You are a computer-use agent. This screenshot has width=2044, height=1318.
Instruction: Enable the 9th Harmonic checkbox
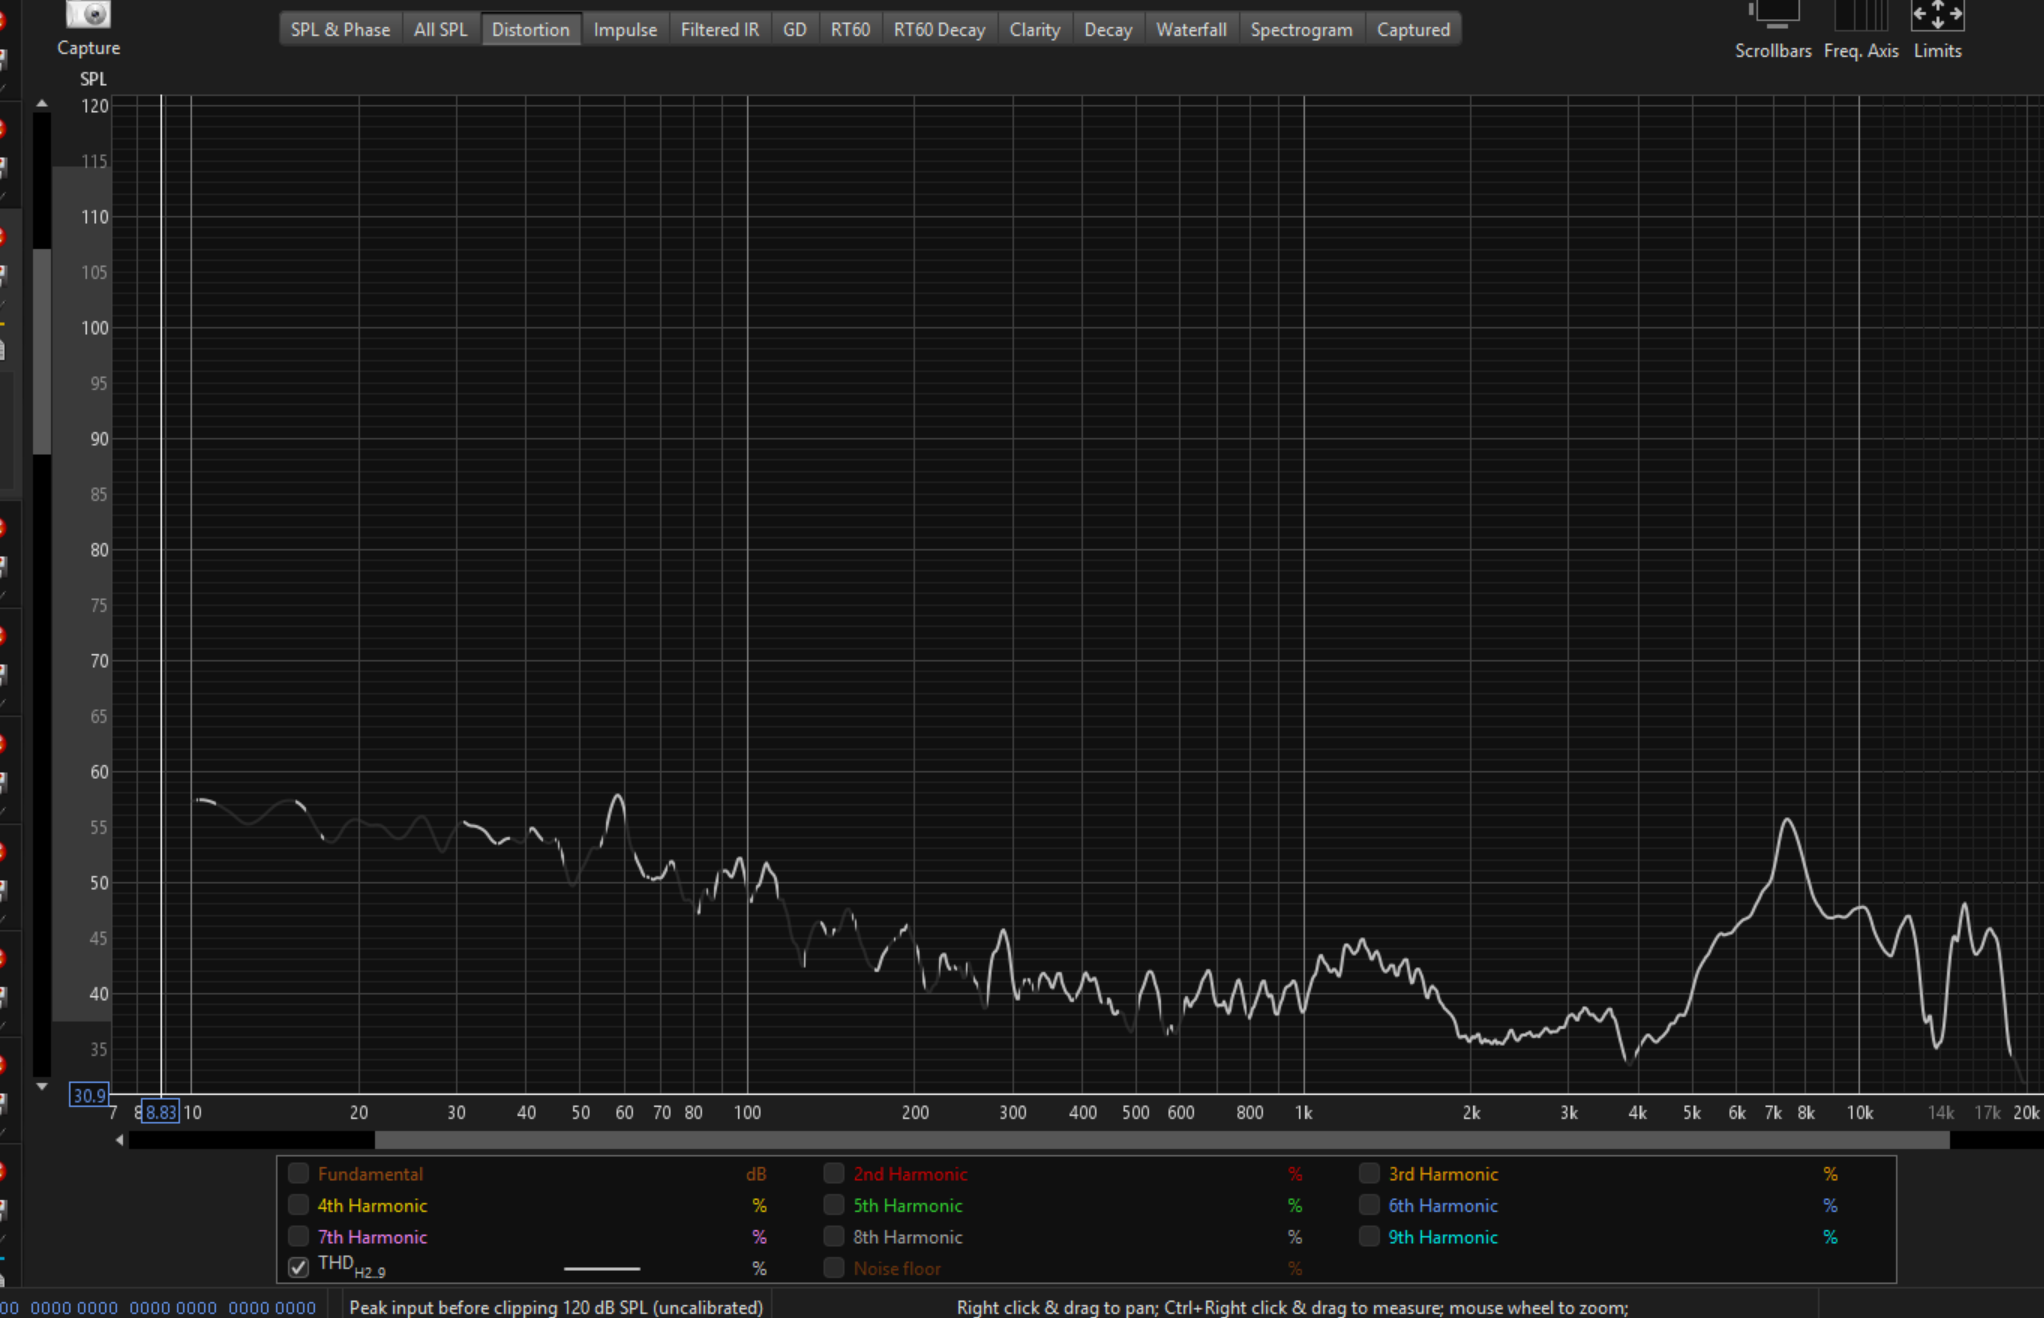click(1369, 1236)
